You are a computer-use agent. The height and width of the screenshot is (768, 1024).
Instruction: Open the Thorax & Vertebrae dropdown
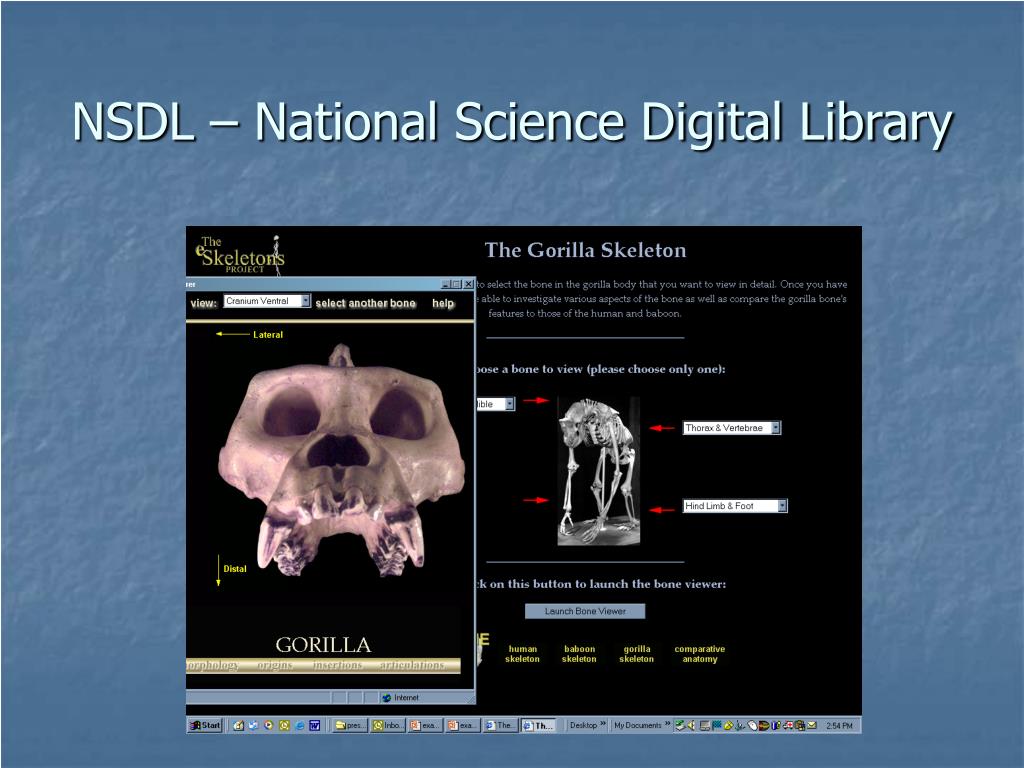pos(731,428)
